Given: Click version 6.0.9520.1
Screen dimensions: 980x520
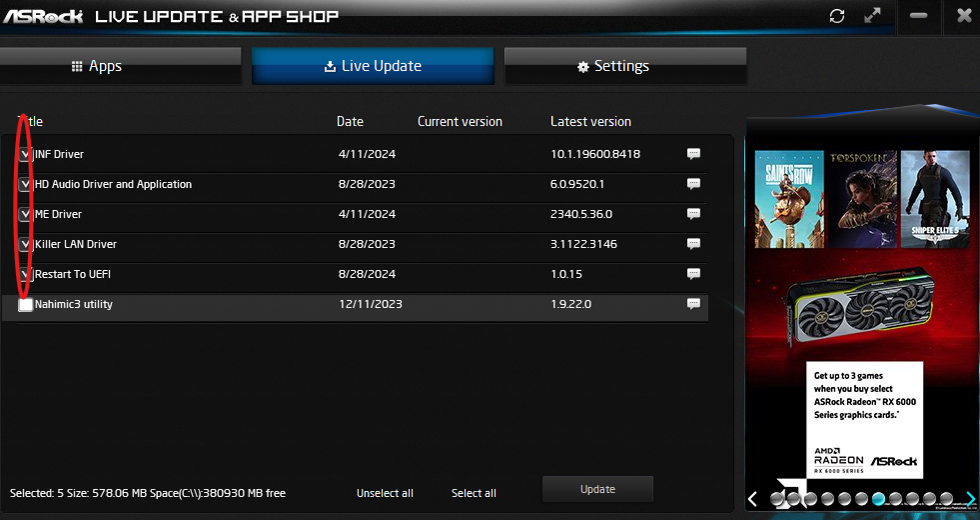Looking at the screenshot, I should coord(577,184).
